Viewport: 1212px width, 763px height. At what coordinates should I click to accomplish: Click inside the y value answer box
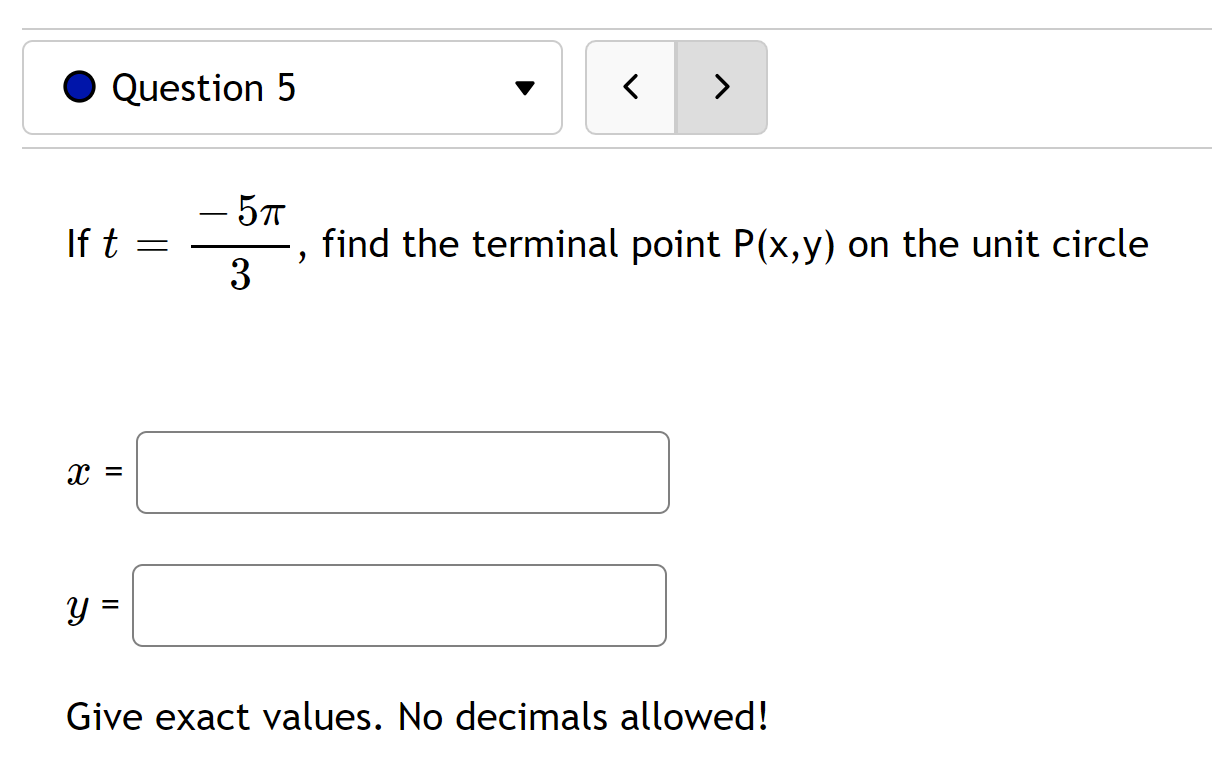click(399, 605)
